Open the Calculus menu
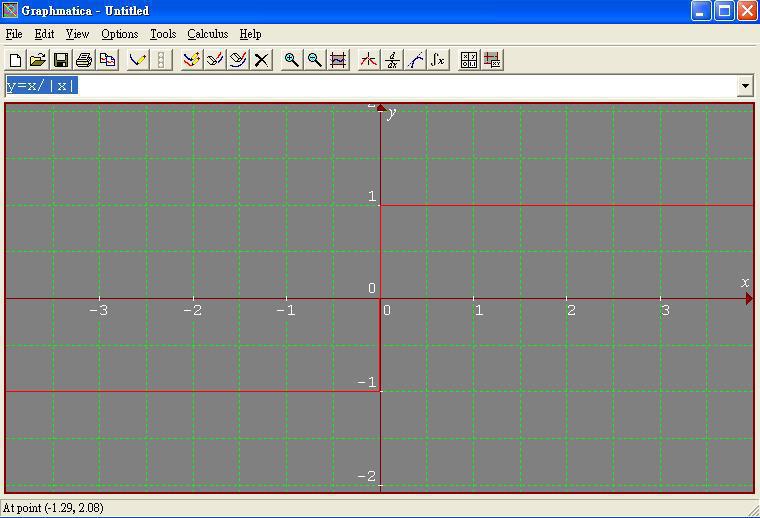The image size is (760, 518). pos(207,34)
